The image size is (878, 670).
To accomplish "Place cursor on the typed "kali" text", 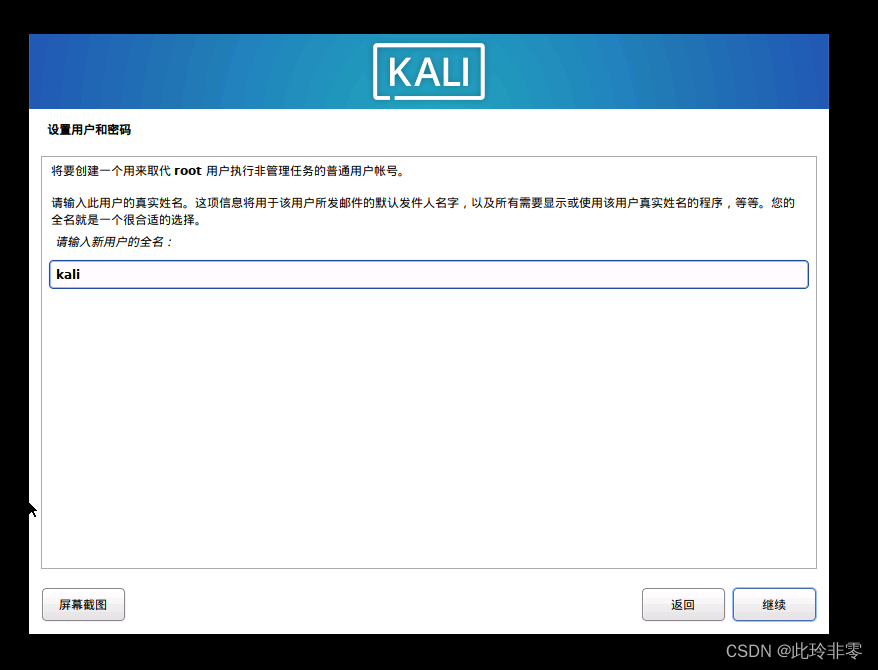I will 68,274.
